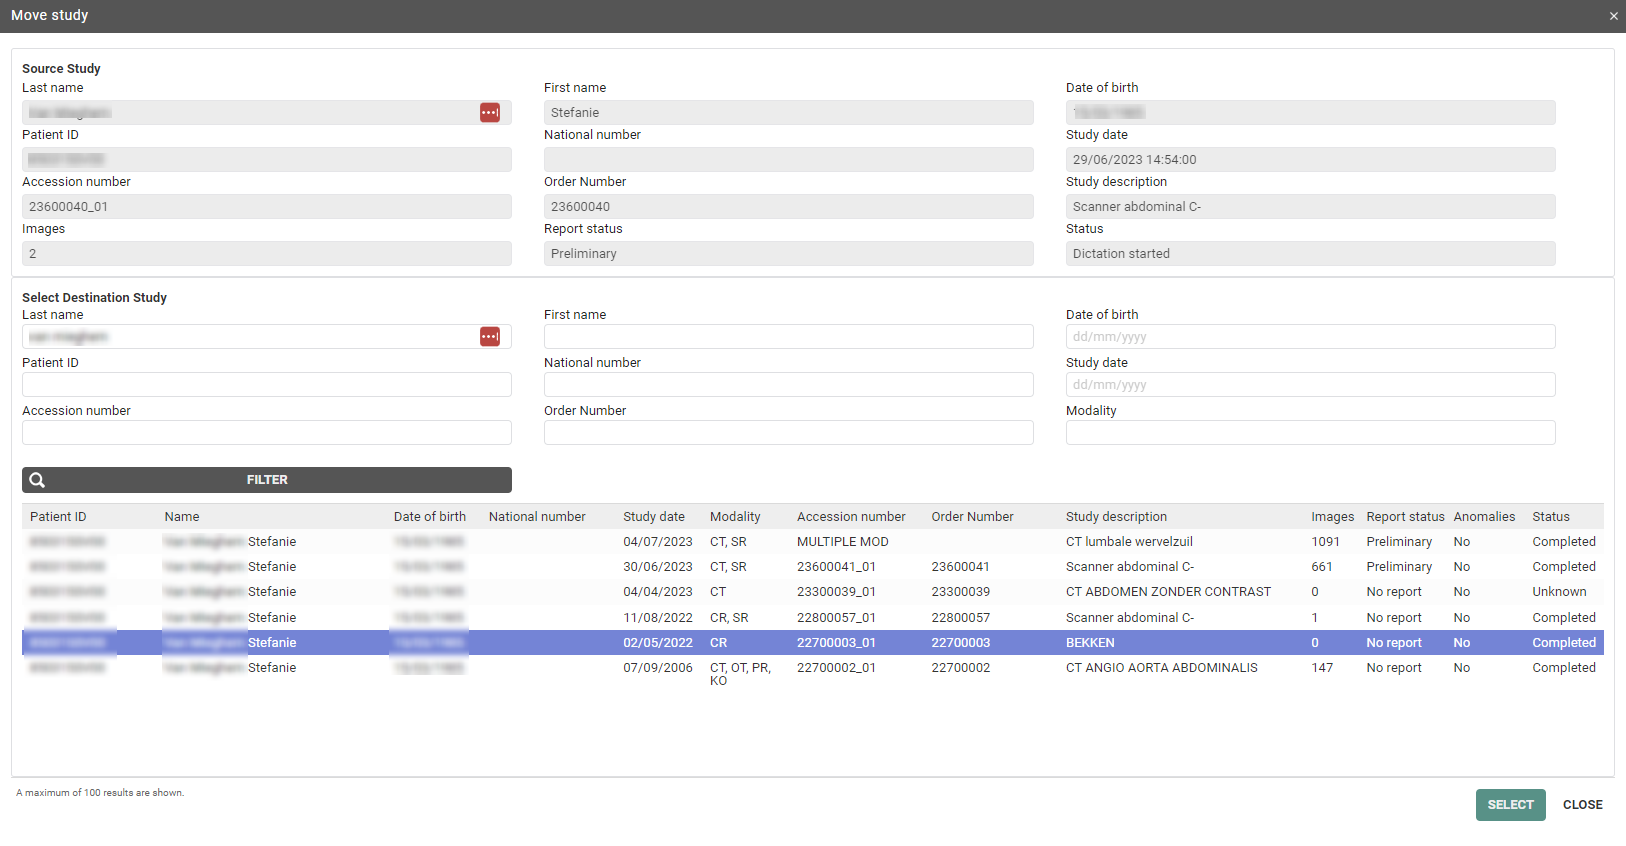Click the SELECT button
Image resolution: width=1626 pixels, height=846 pixels.
[1510, 805]
